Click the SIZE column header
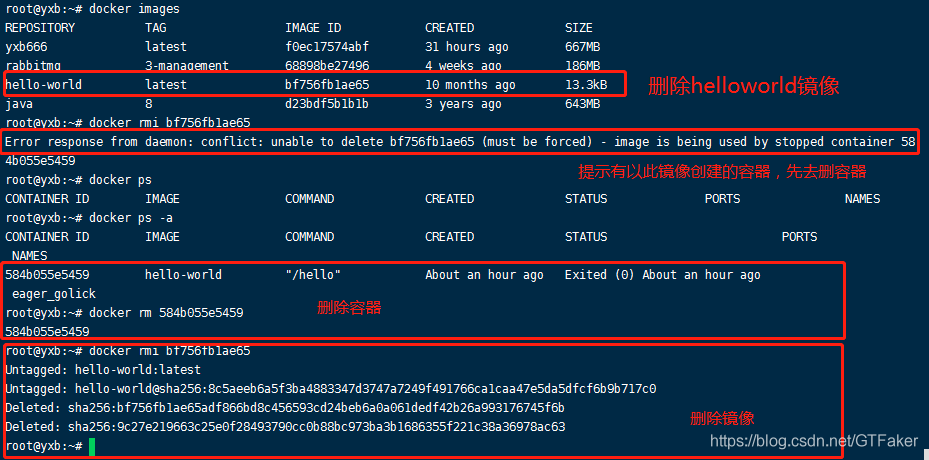The height and width of the screenshot is (460, 929). [x=579, y=28]
